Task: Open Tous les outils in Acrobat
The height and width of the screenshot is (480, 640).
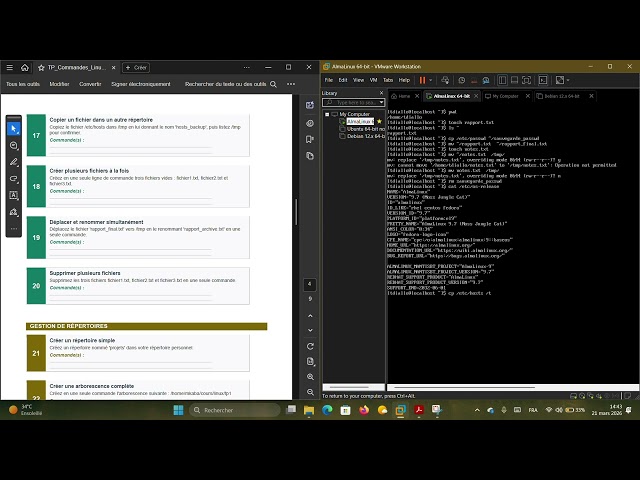Action: click(x=23, y=84)
